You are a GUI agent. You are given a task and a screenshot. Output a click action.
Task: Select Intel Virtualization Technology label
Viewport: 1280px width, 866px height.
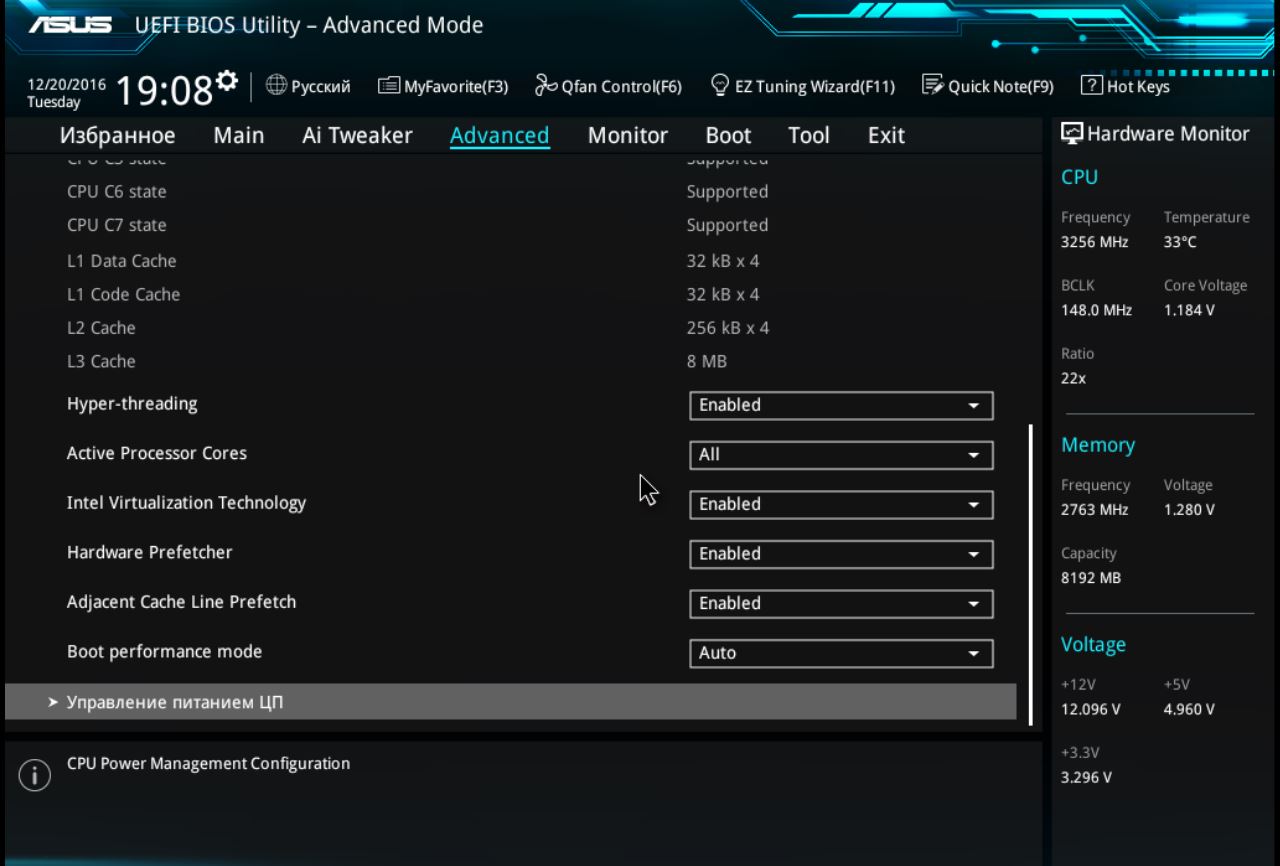186,503
